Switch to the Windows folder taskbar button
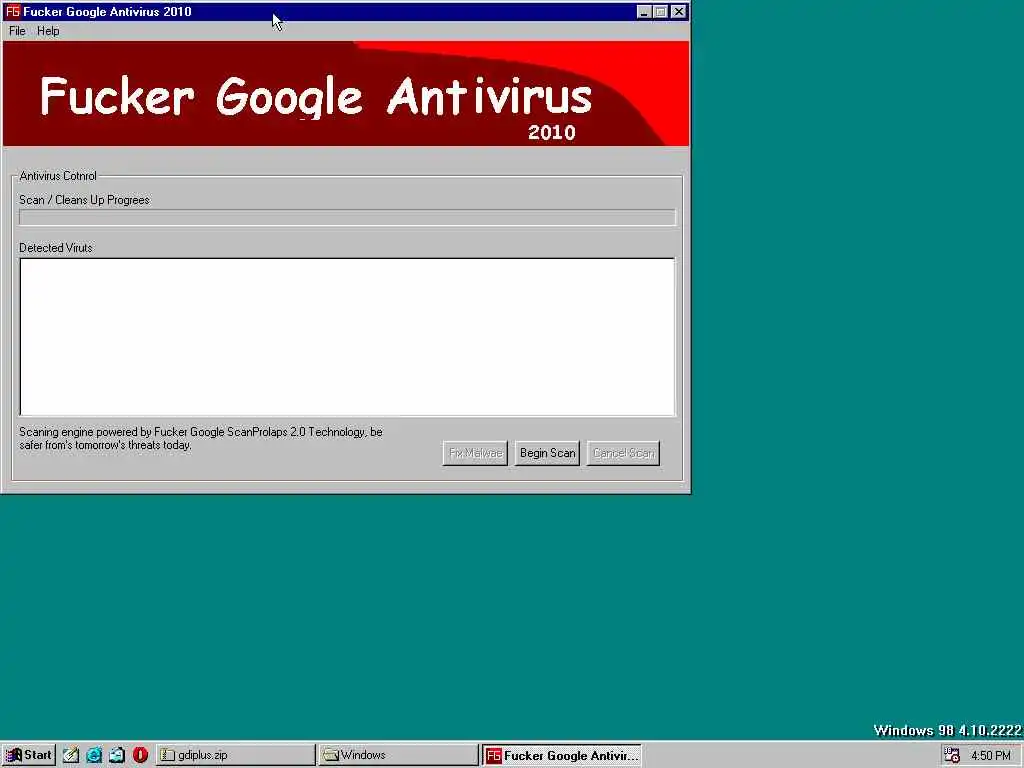The height and width of the screenshot is (768, 1024). pos(398,755)
